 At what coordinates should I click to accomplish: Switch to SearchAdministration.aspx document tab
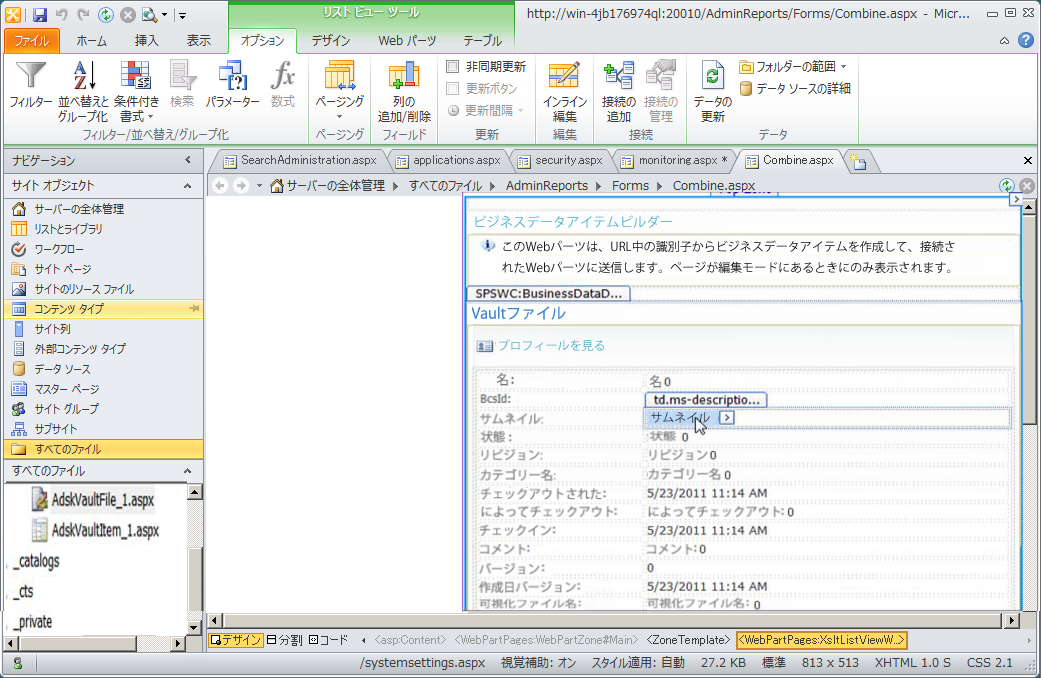click(x=300, y=160)
